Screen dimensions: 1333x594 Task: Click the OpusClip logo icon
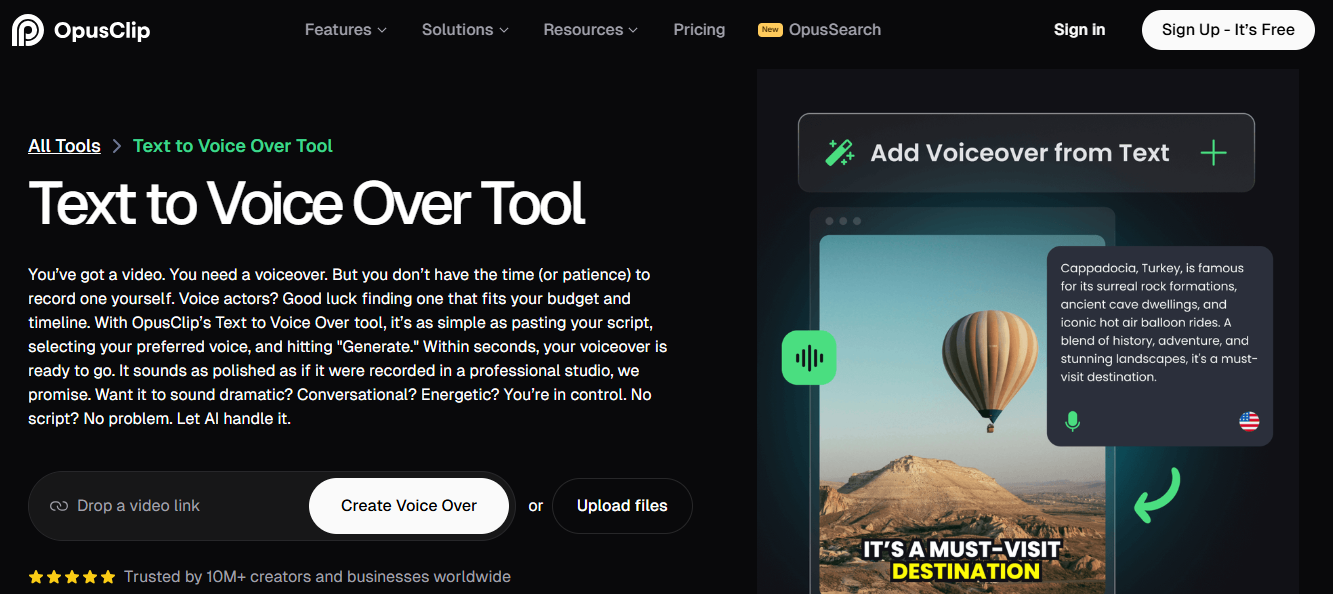[27, 30]
